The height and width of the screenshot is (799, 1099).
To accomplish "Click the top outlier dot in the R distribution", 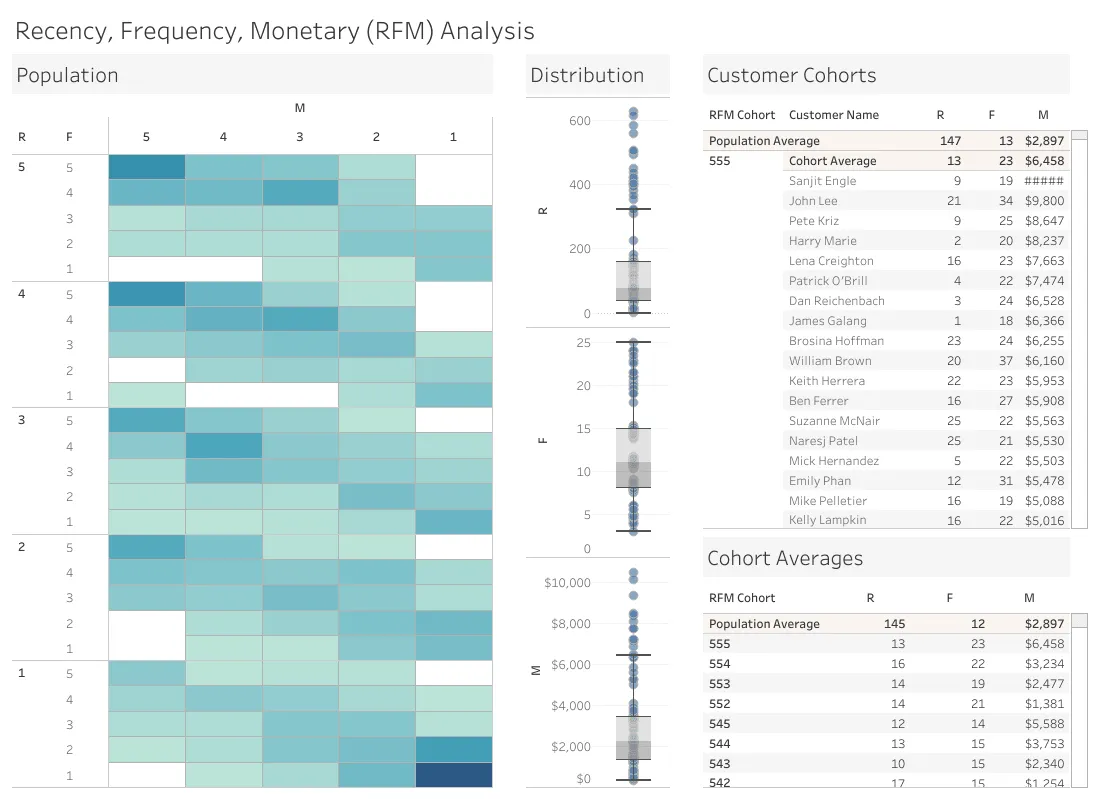I will [x=633, y=111].
